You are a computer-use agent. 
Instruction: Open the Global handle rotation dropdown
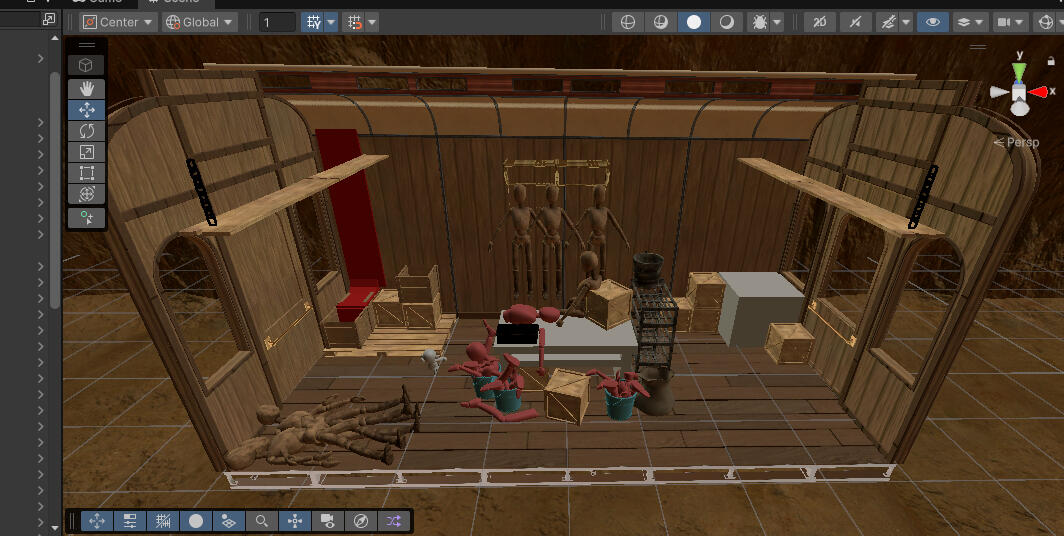pyautogui.click(x=199, y=22)
